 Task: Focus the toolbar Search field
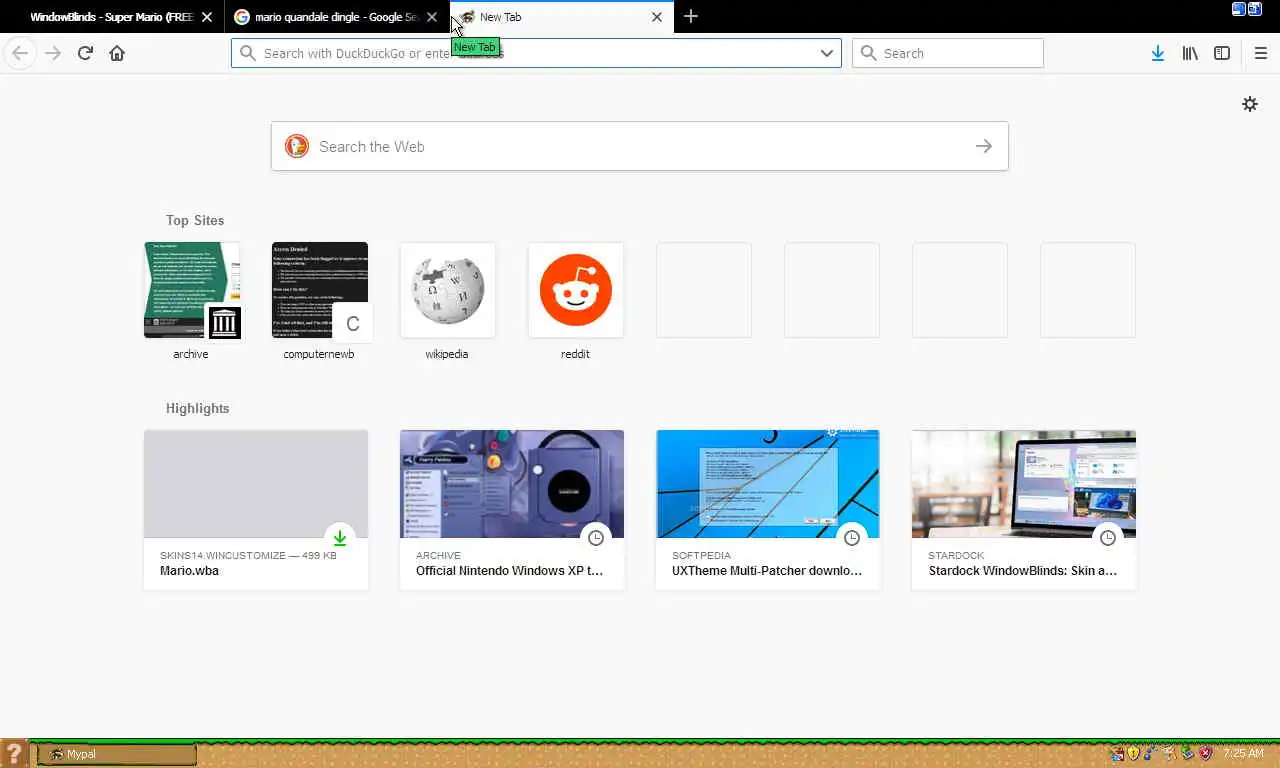[948, 53]
